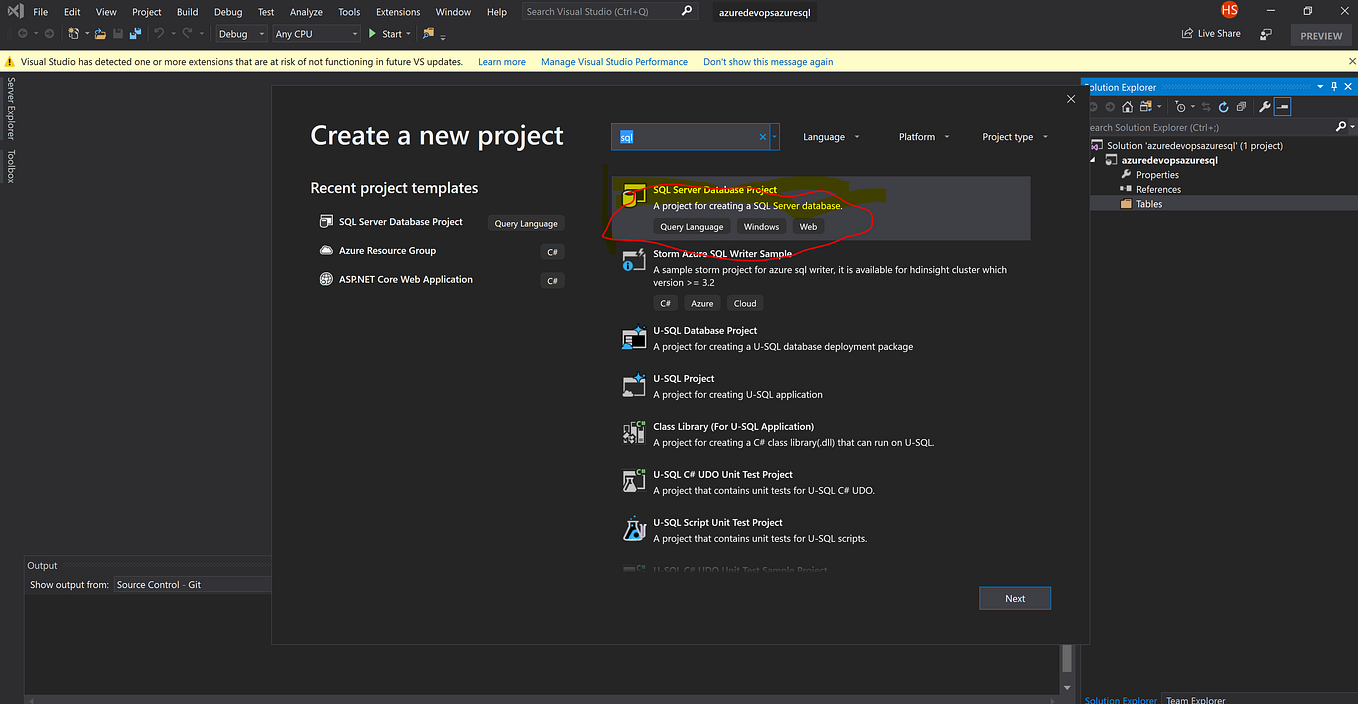The width and height of the screenshot is (1358, 704).
Task: Click the Next button
Action: click(x=1015, y=597)
